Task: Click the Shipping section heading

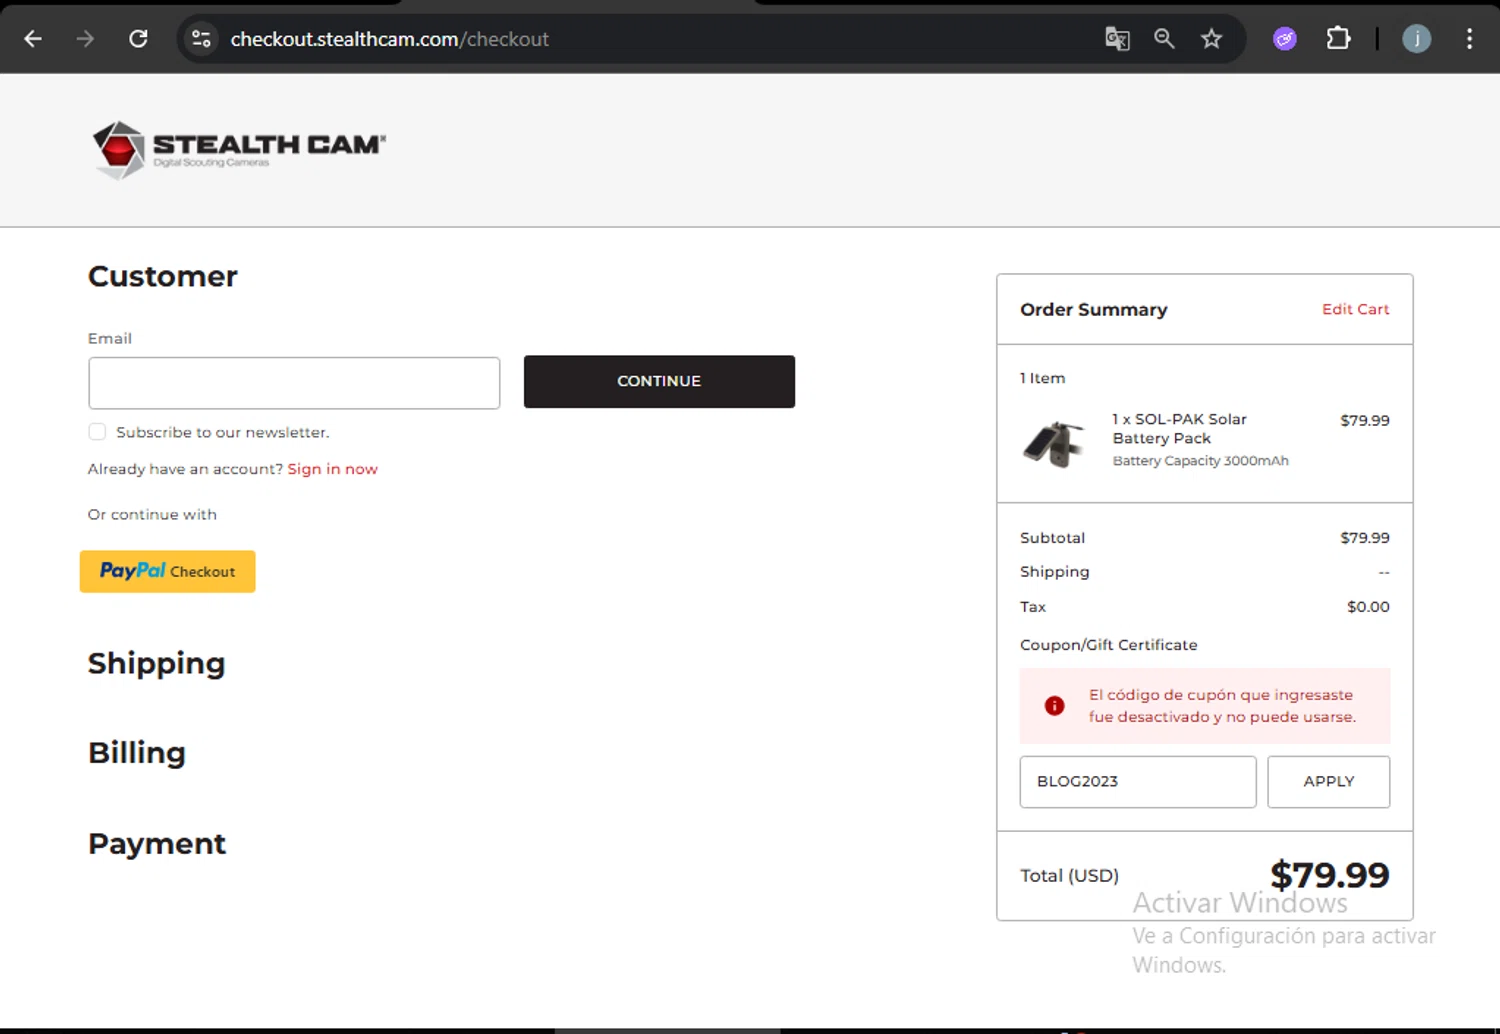Action: [x=157, y=664]
